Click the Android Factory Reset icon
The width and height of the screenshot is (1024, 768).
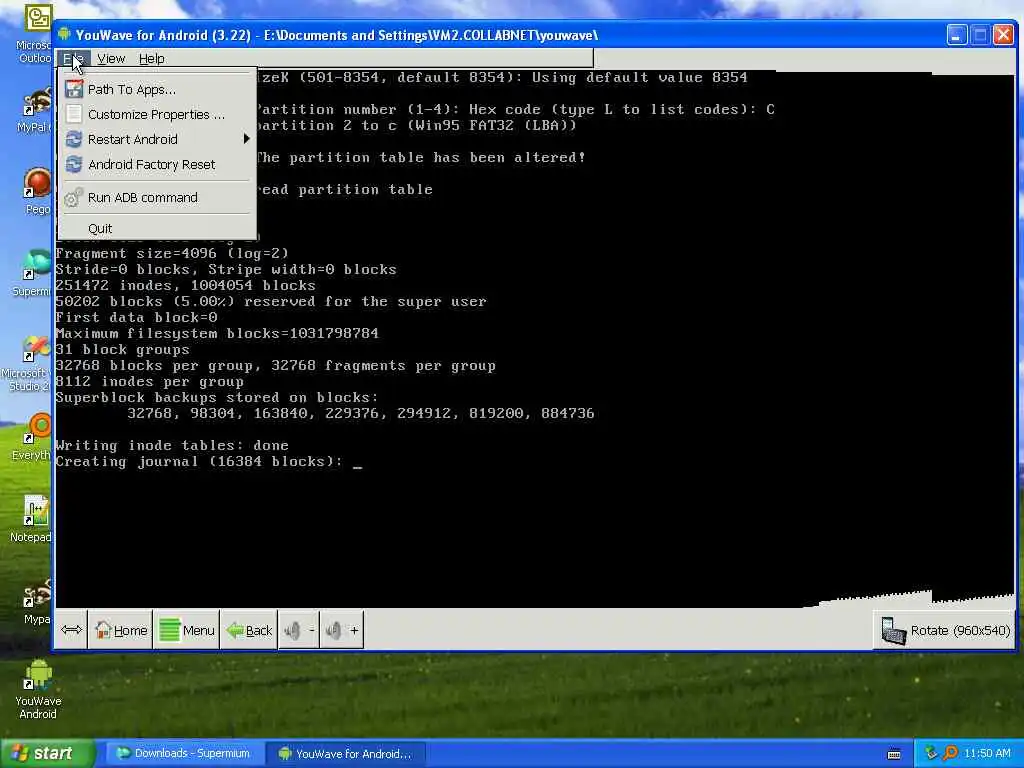(74, 165)
